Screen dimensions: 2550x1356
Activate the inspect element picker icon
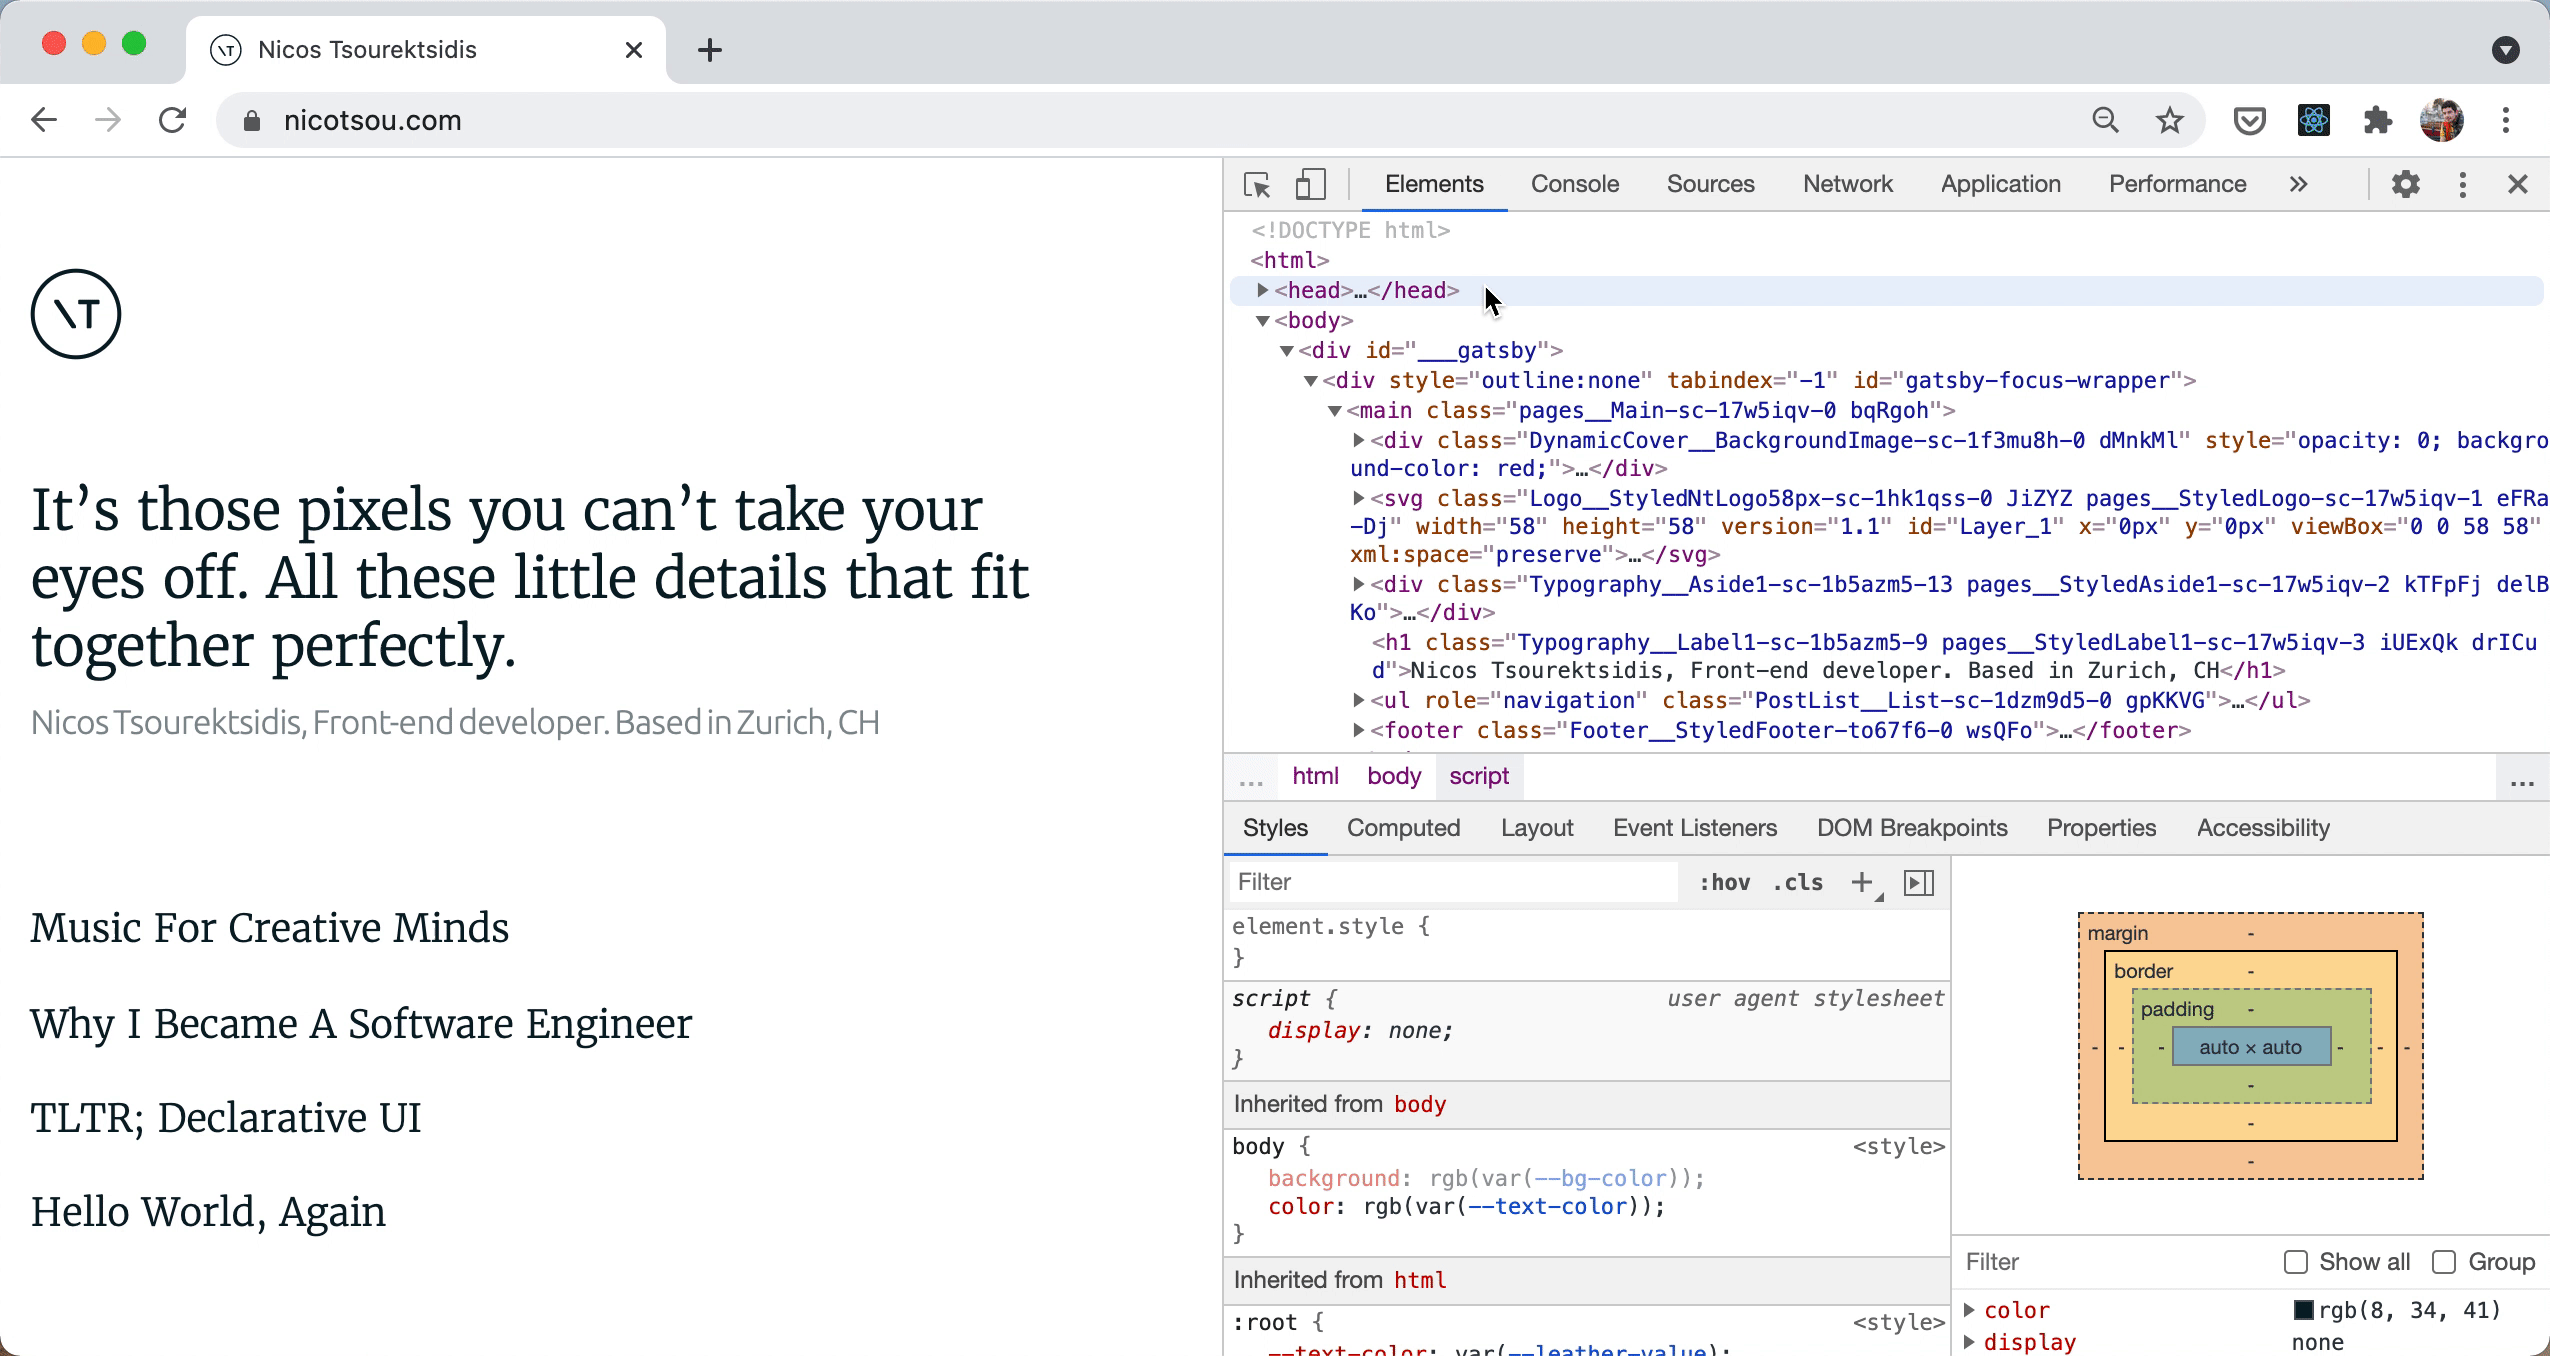click(1256, 185)
